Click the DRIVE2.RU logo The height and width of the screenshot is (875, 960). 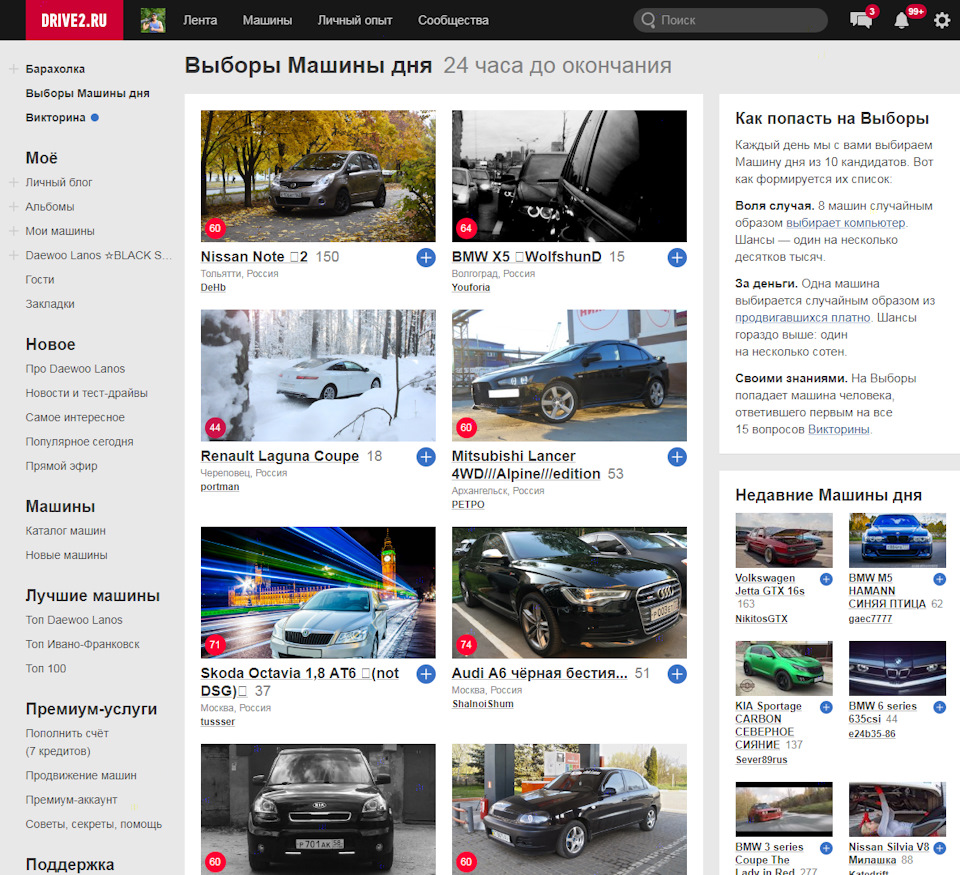(74, 20)
